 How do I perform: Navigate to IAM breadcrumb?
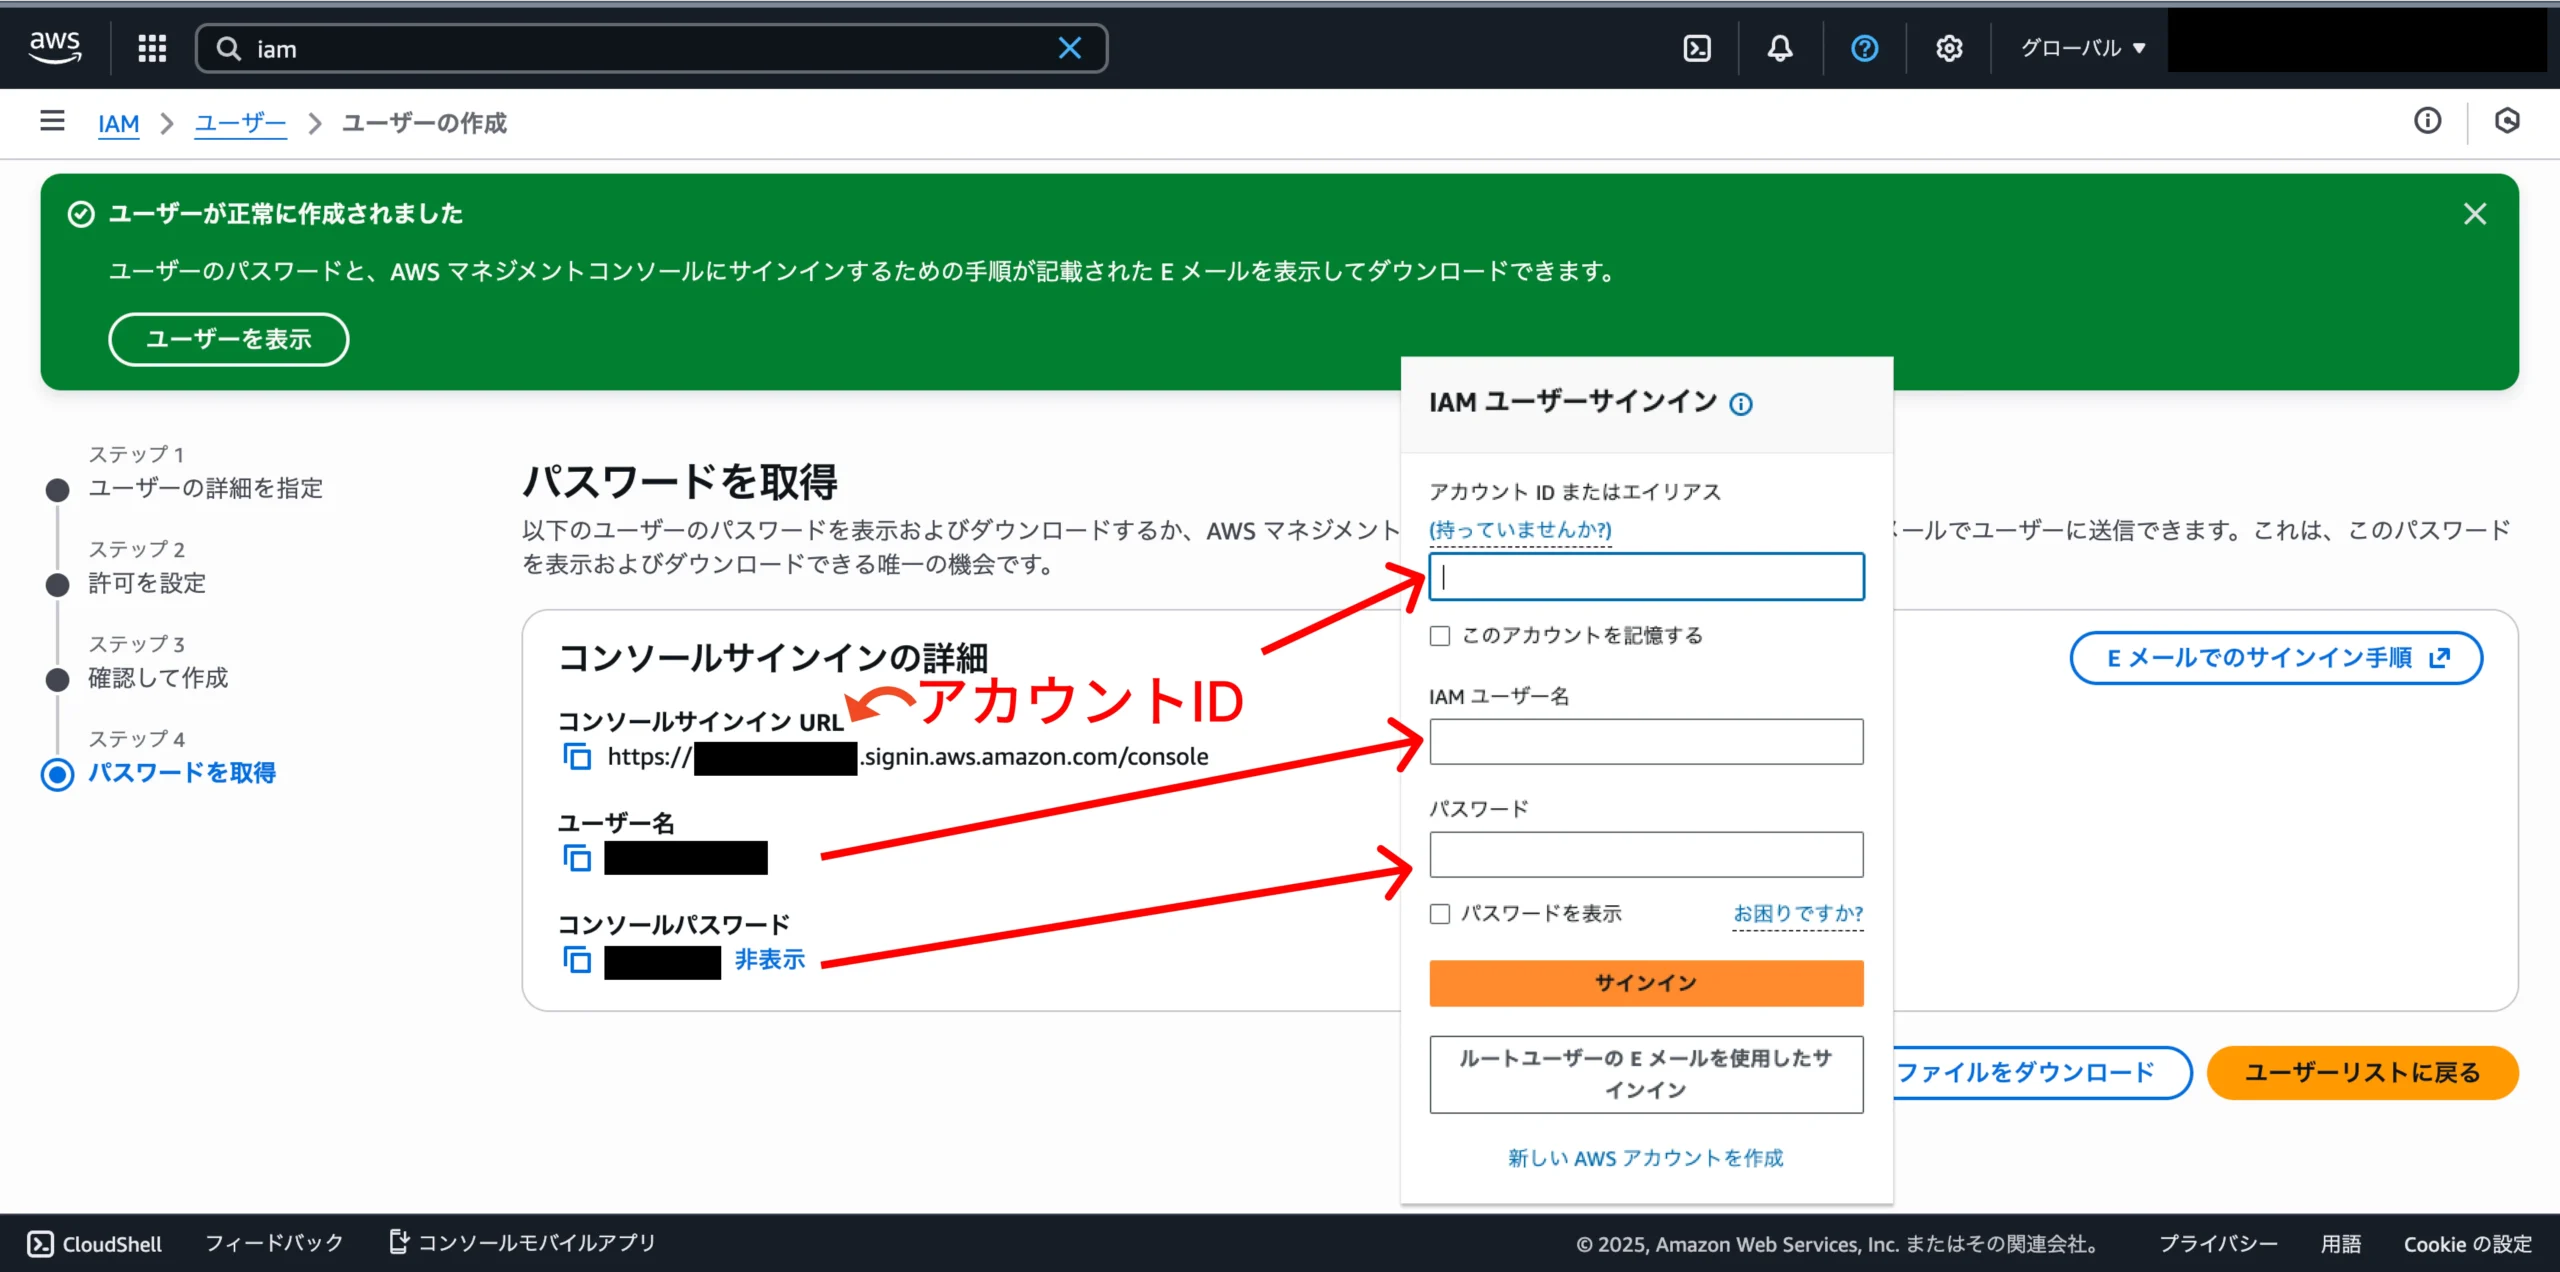[x=118, y=123]
